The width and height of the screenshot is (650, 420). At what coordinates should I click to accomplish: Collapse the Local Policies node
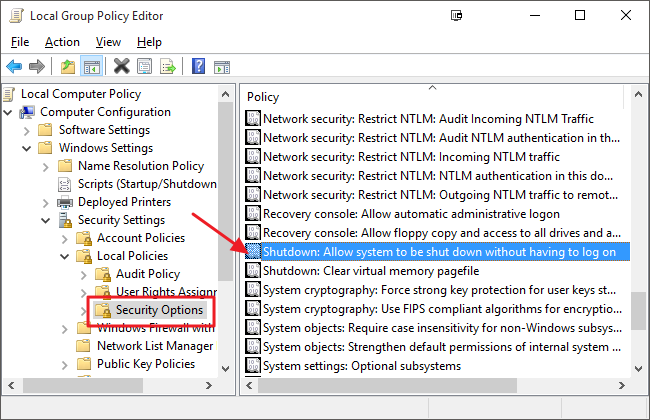[x=65, y=256]
